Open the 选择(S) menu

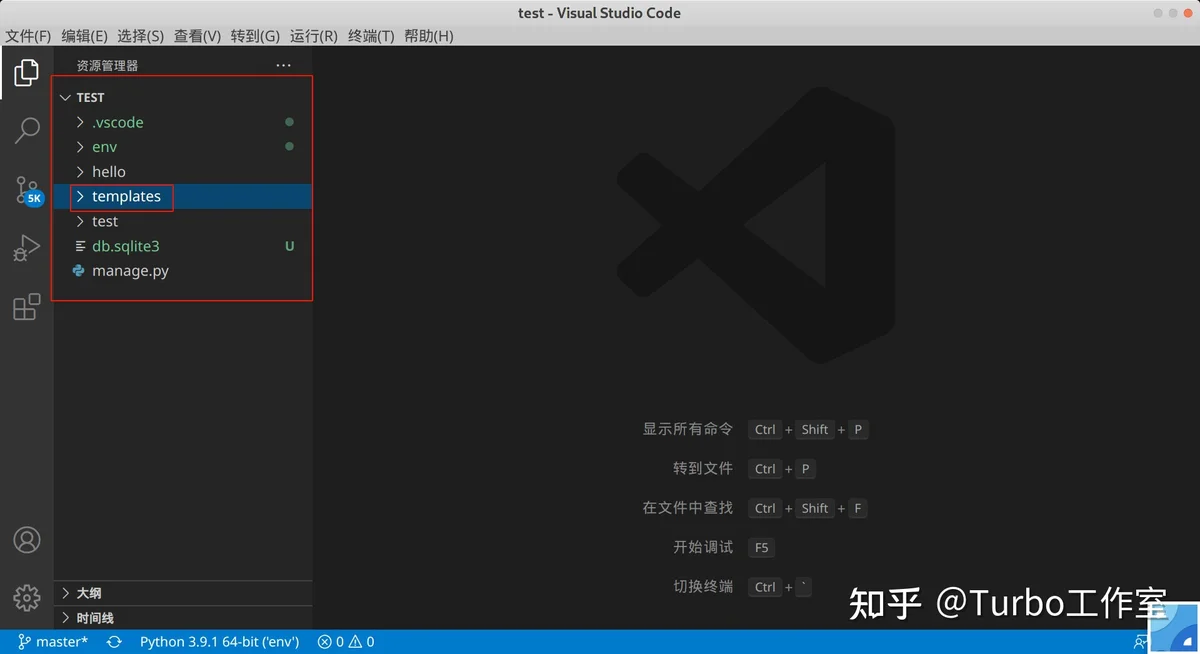(x=140, y=36)
